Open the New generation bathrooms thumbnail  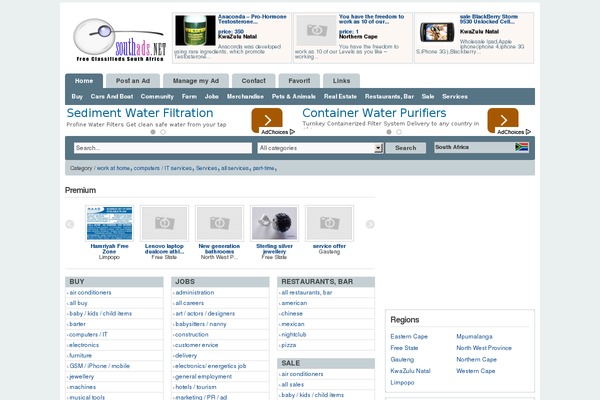(x=219, y=223)
